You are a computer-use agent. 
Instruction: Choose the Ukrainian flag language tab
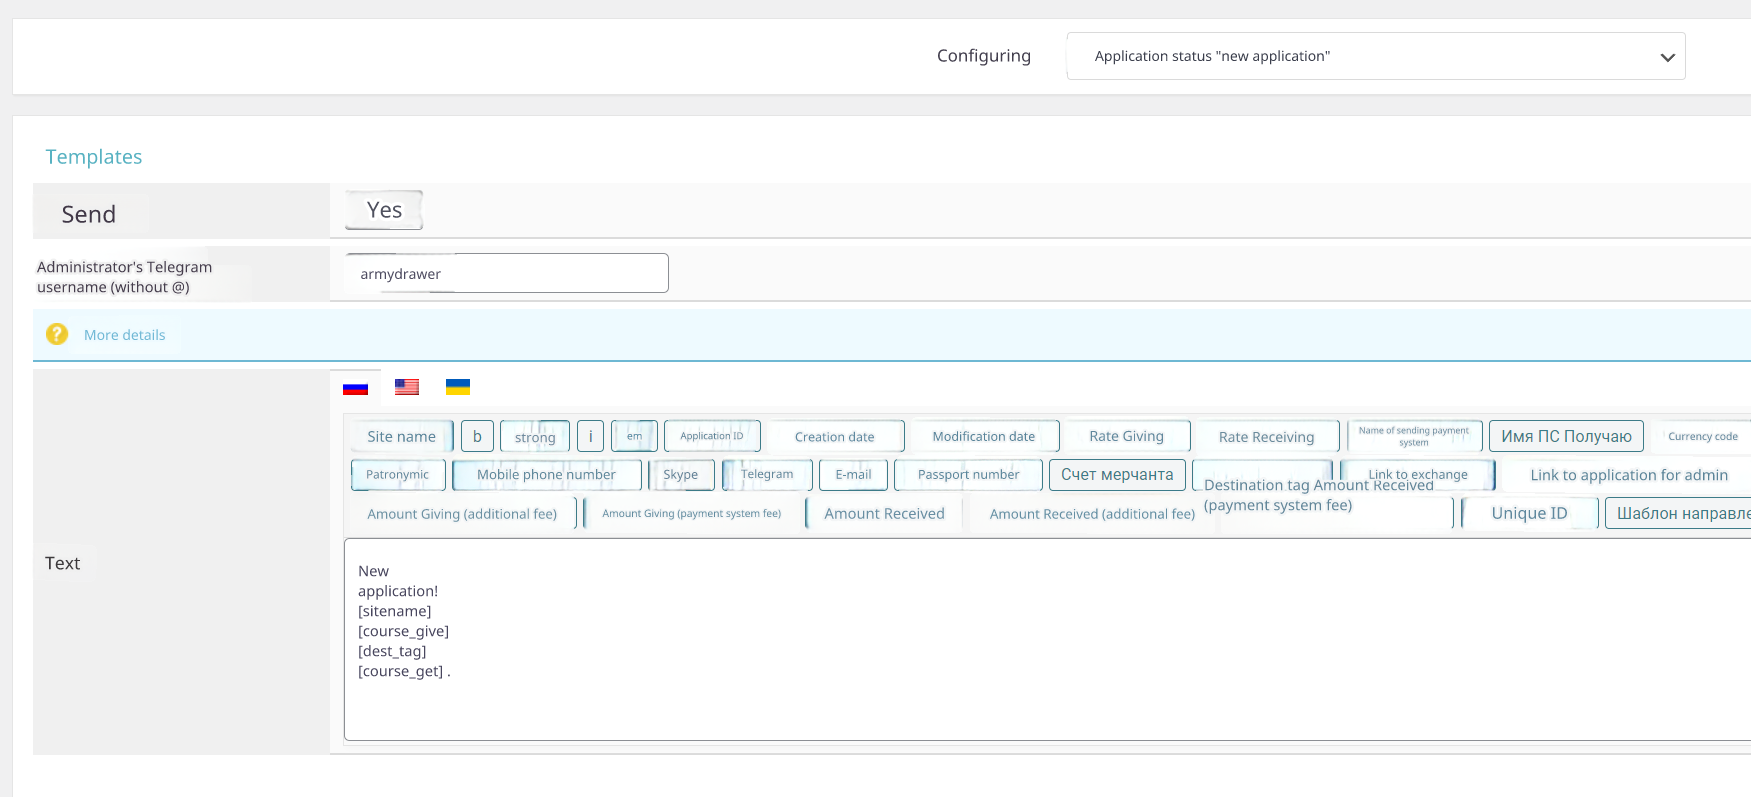click(457, 387)
